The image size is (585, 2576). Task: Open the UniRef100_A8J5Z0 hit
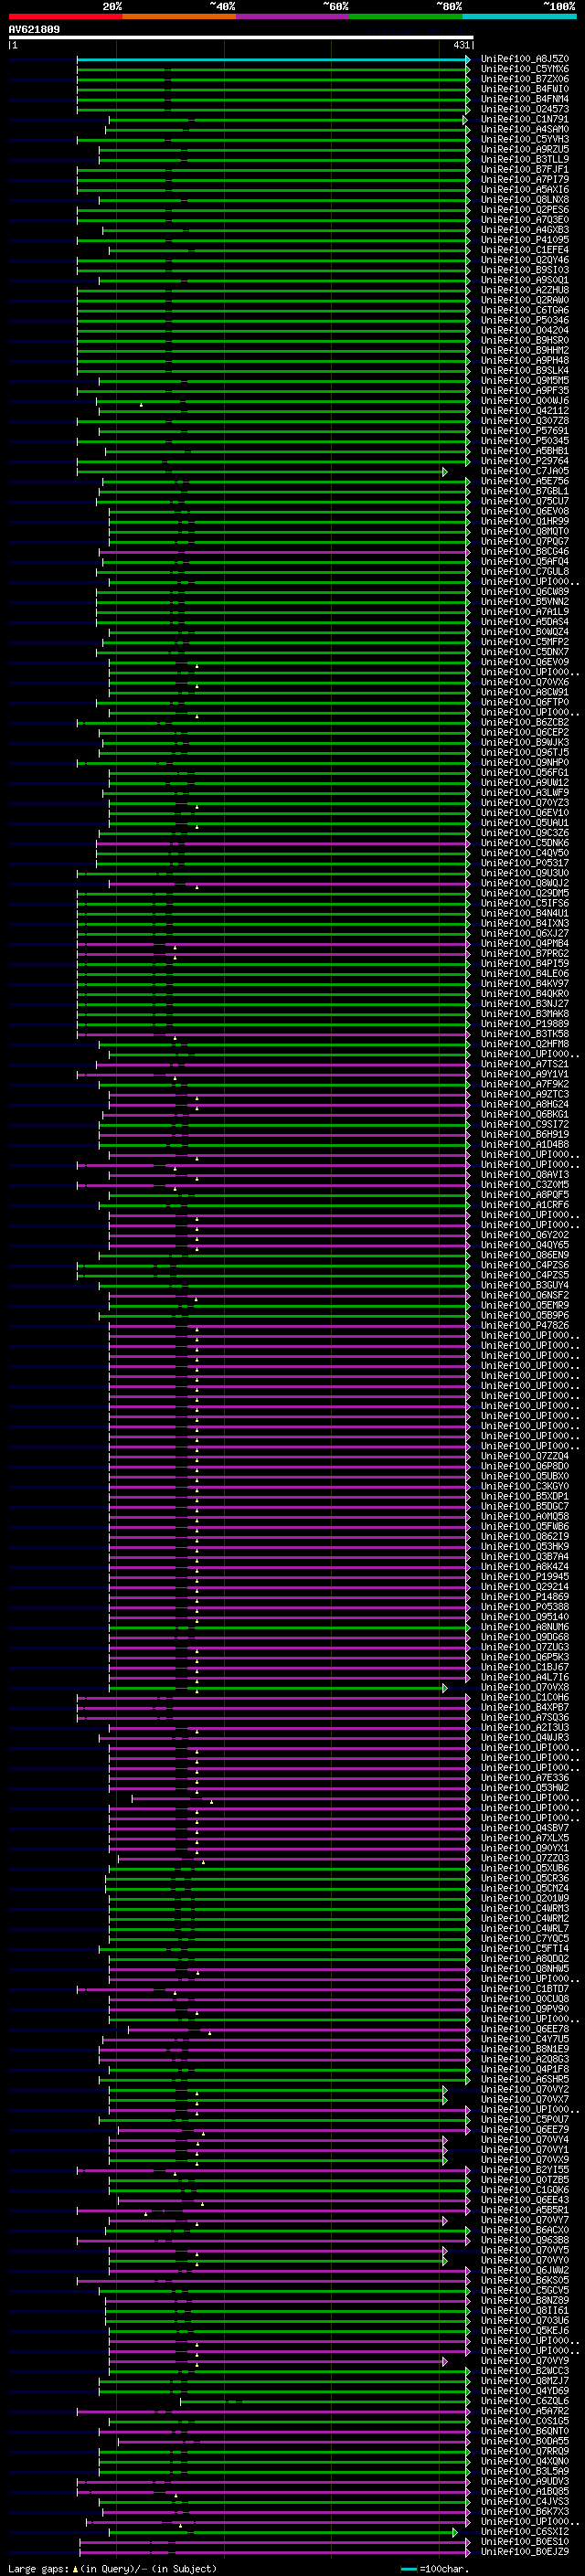pyautogui.click(x=525, y=59)
